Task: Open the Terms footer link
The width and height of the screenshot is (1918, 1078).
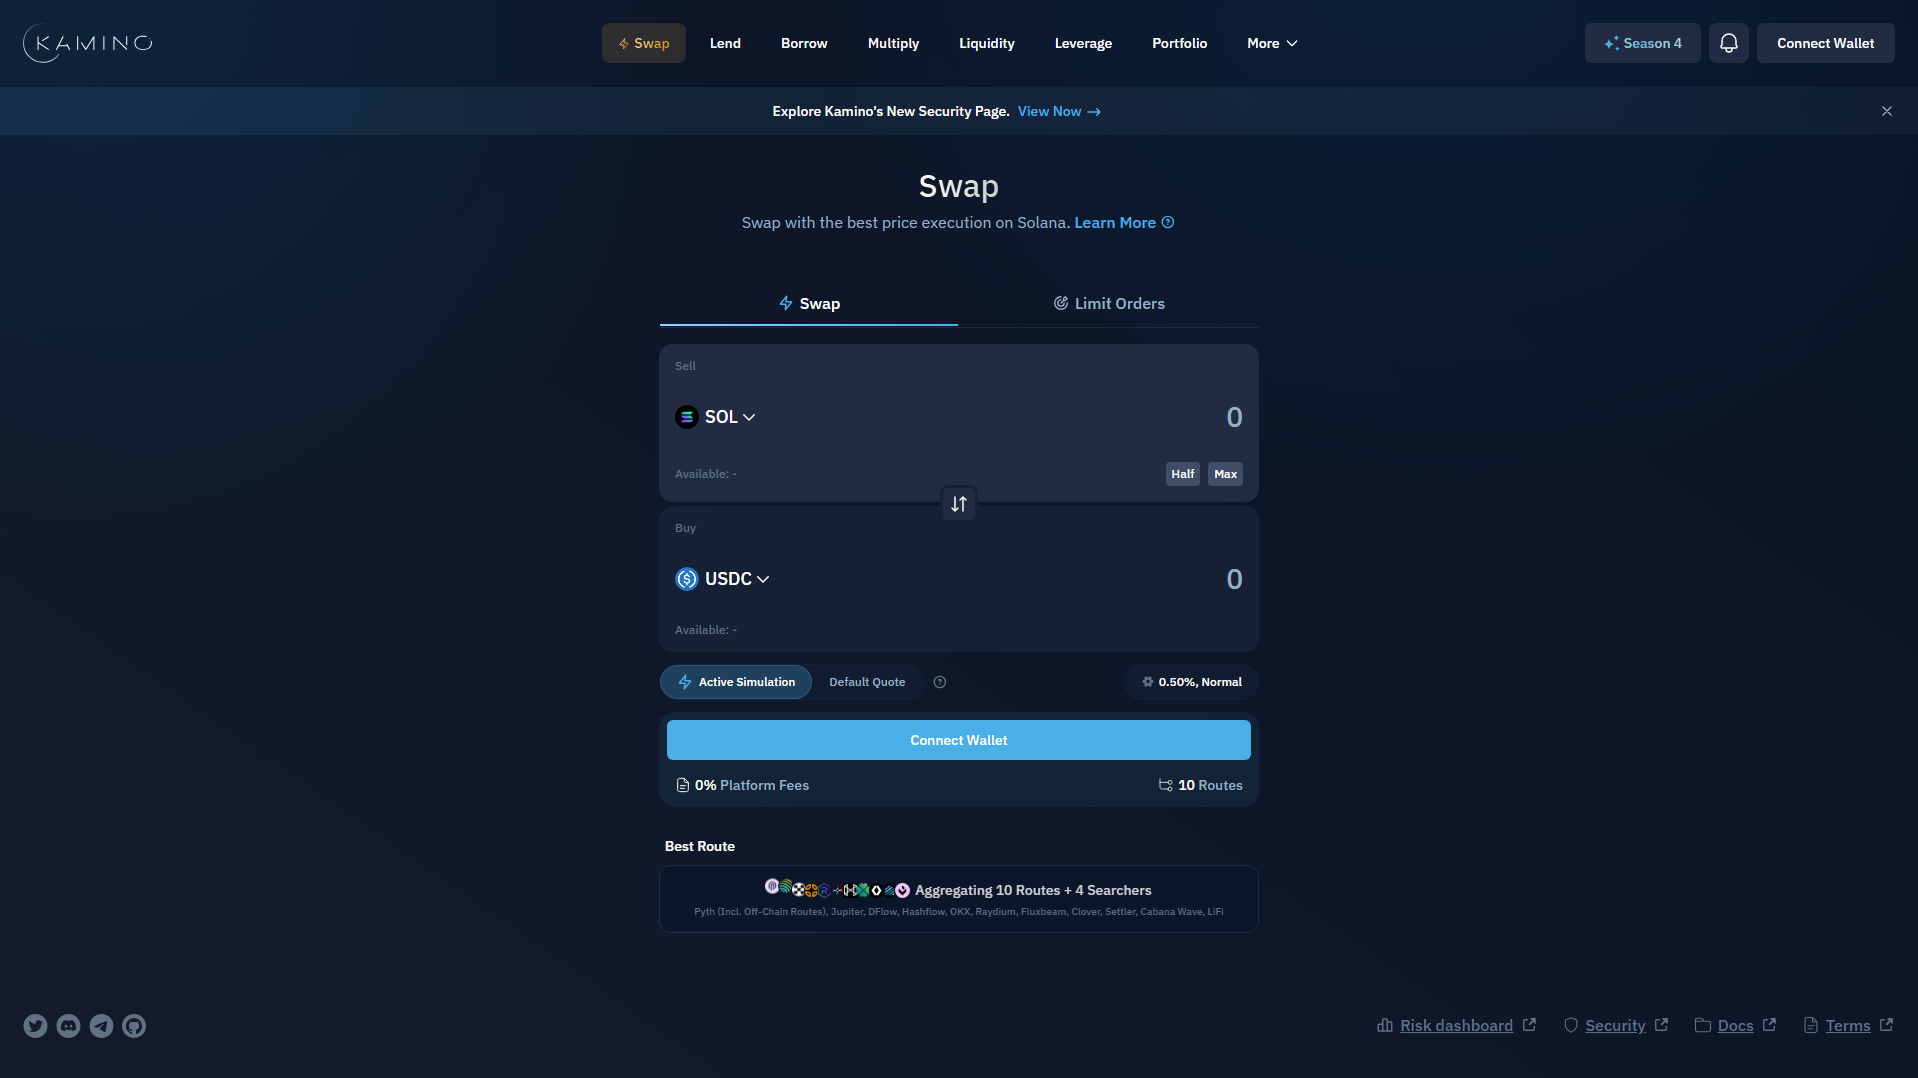Action: 1848,1025
